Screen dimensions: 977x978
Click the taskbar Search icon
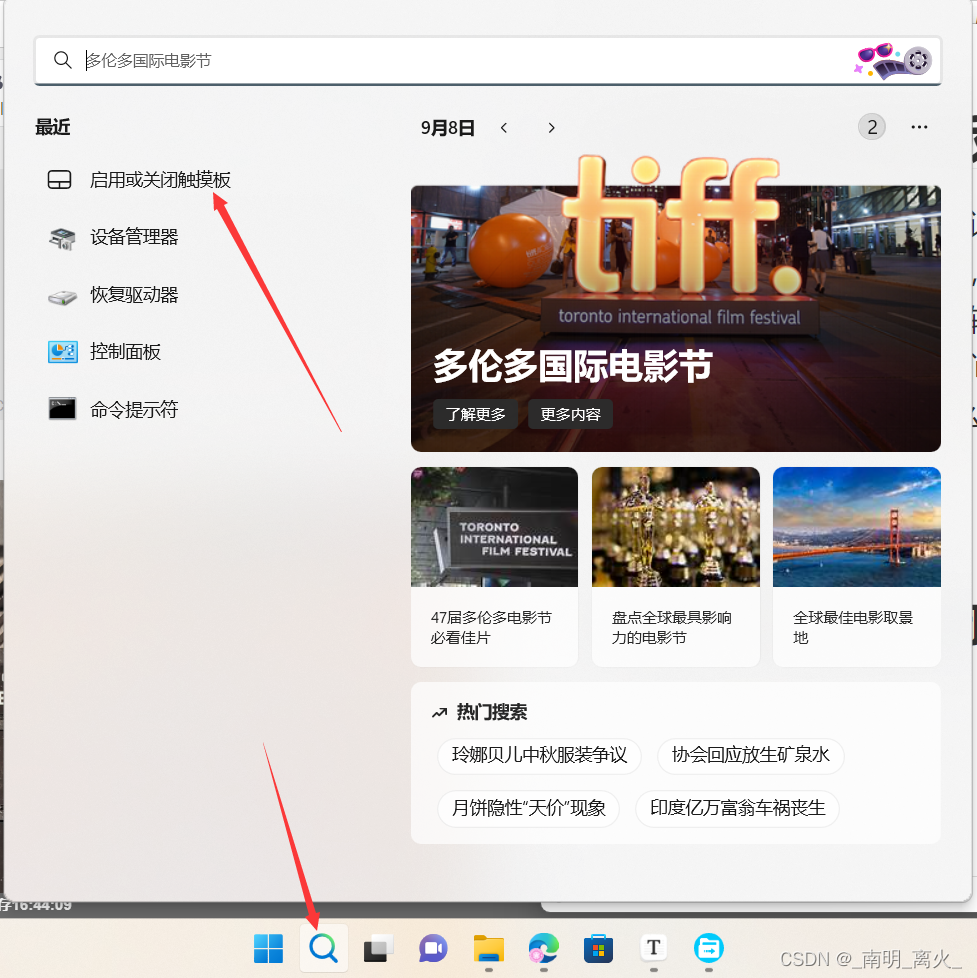(323, 949)
